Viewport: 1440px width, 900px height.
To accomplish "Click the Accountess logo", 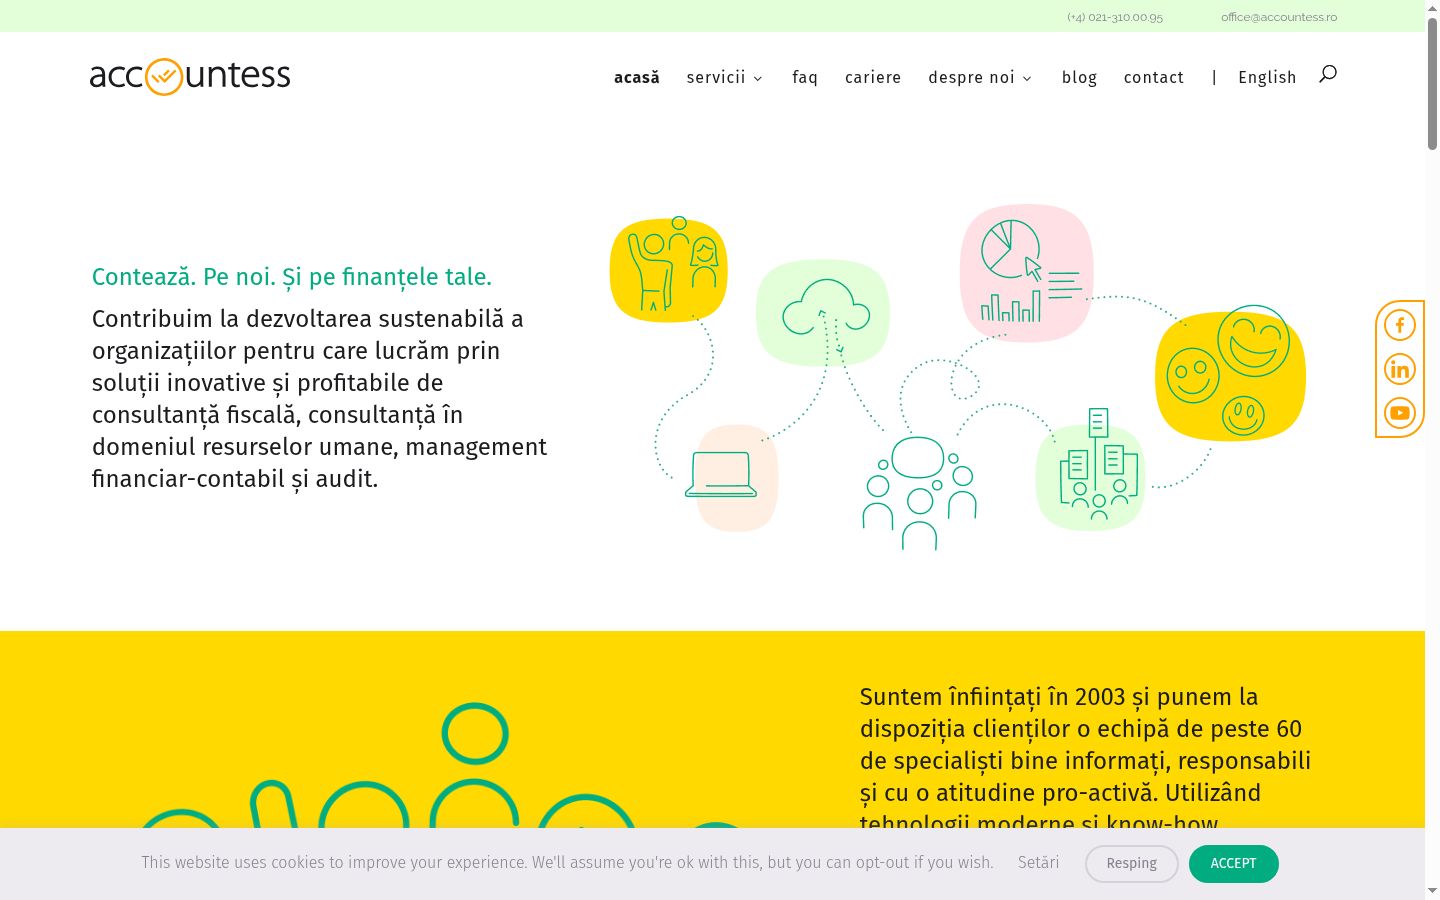I will click(190, 76).
